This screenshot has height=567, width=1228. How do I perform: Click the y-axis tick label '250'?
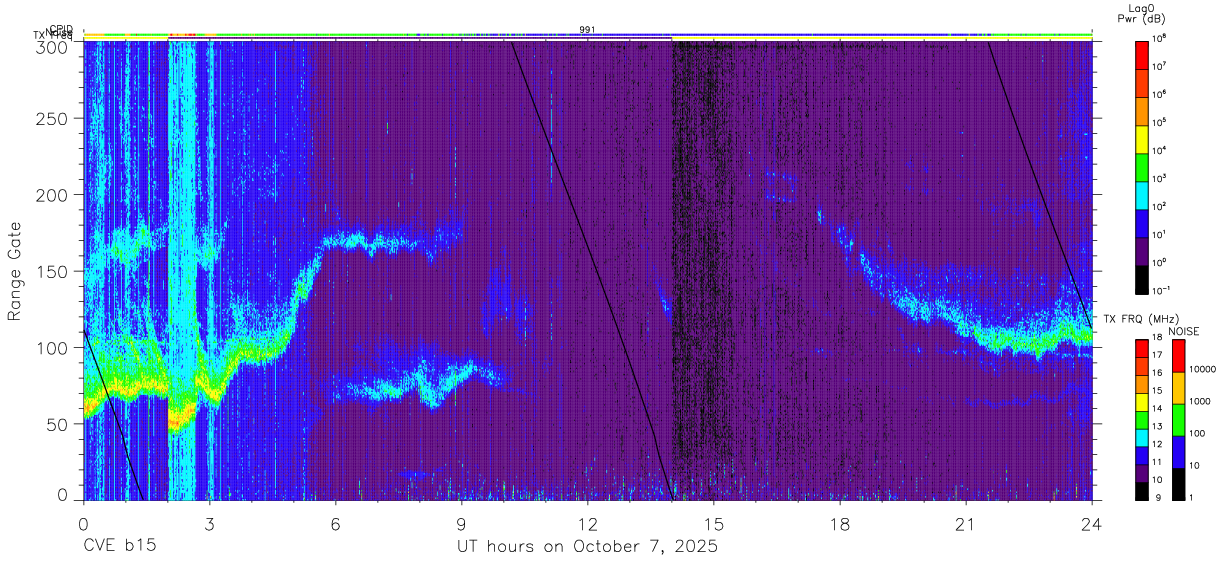(53, 119)
